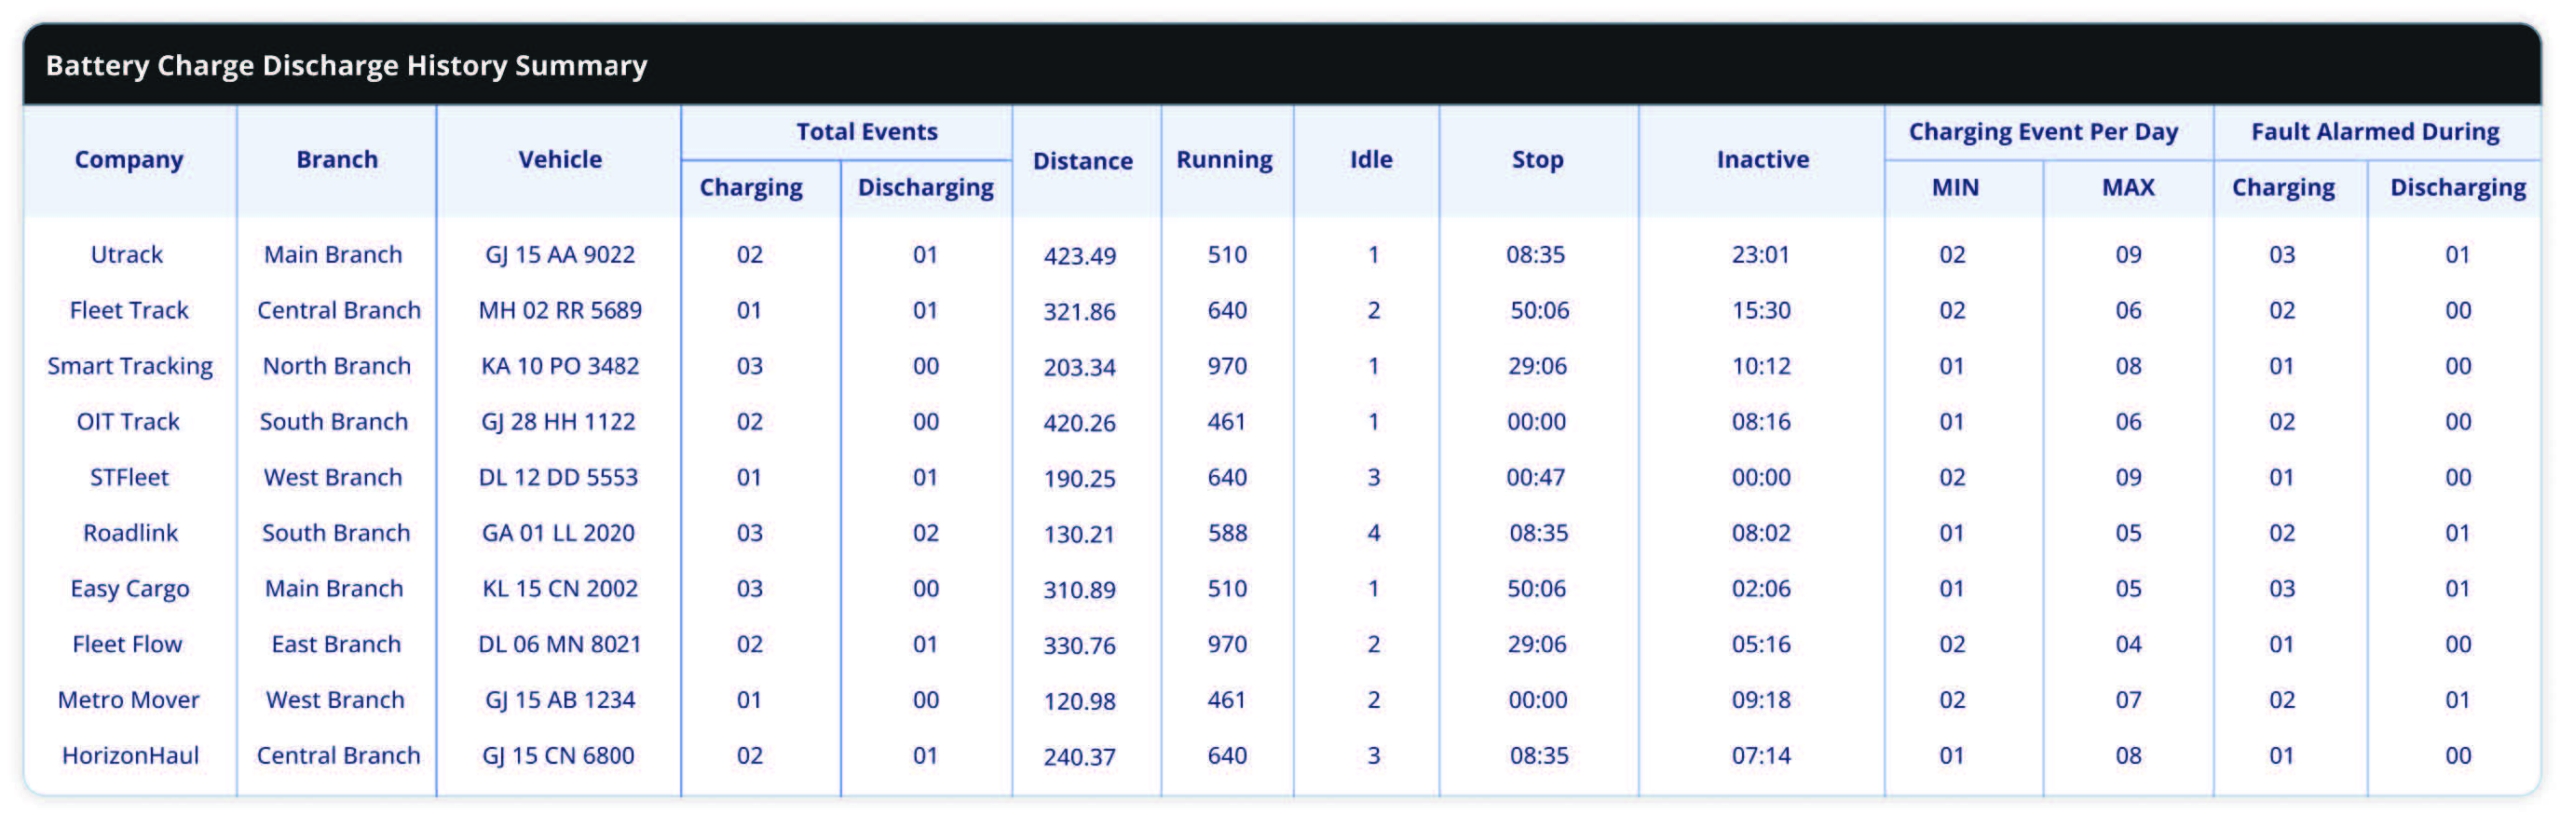The image size is (2560, 815).
Task: Select distance value 423.49
Action: coord(1080,256)
